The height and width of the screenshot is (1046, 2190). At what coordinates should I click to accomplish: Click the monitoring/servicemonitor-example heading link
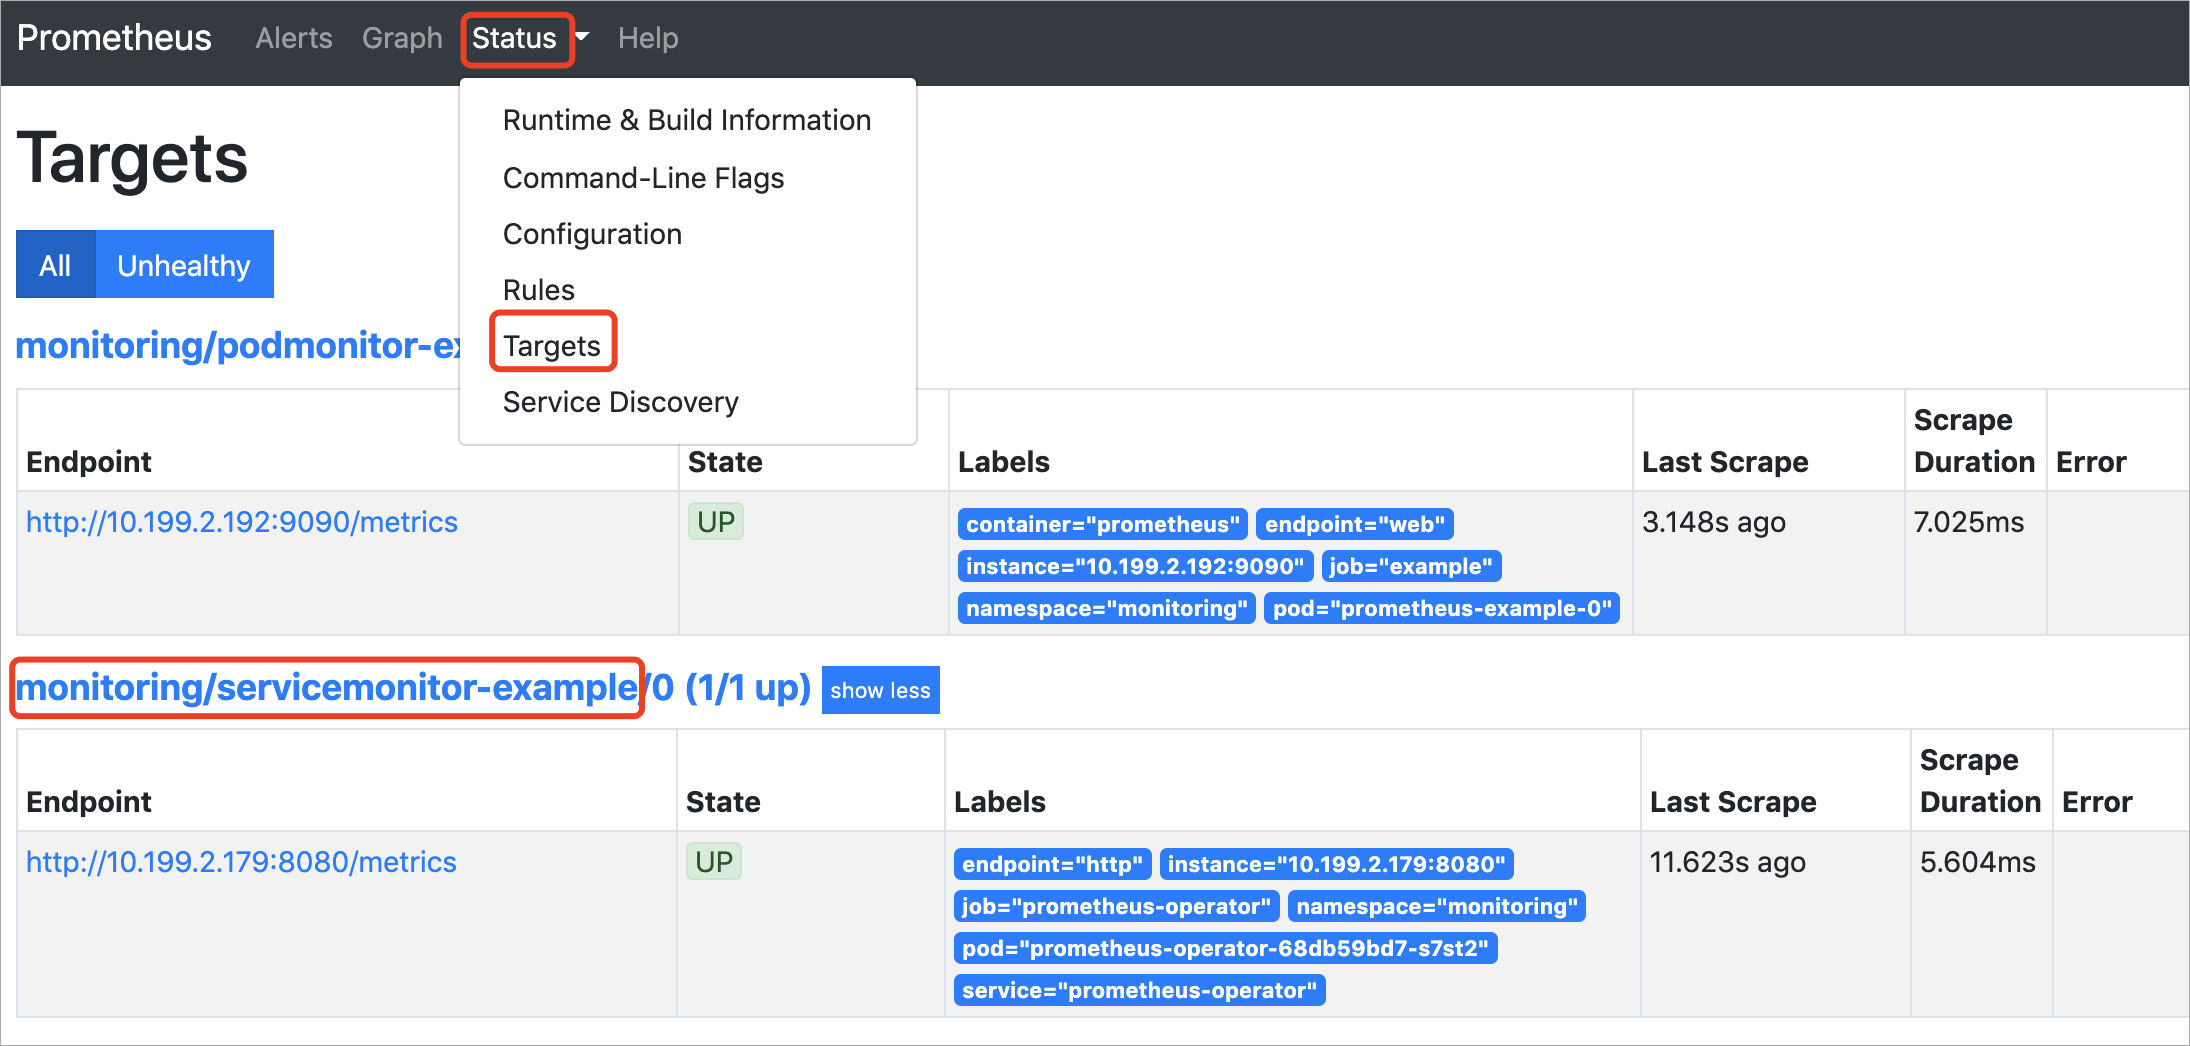point(326,688)
